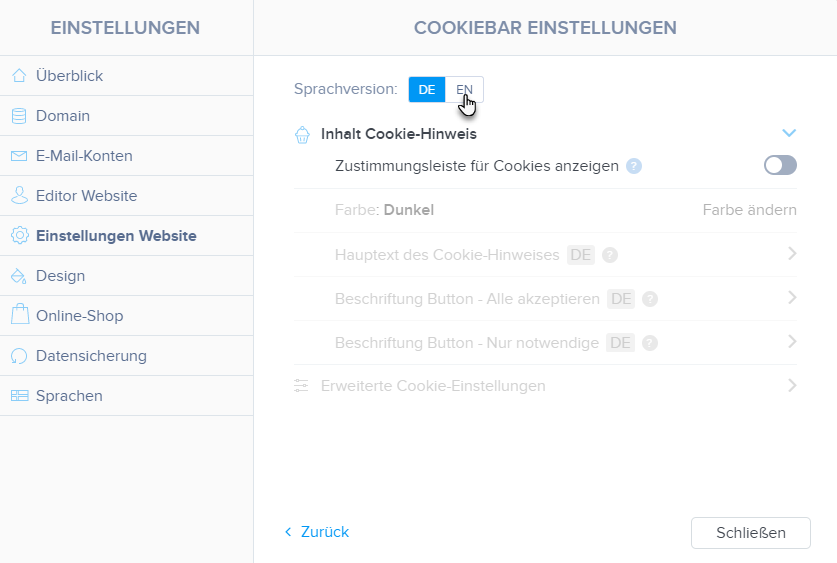Switch language version to EN
The height and width of the screenshot is (563, 837).
[x=464, y=89]
